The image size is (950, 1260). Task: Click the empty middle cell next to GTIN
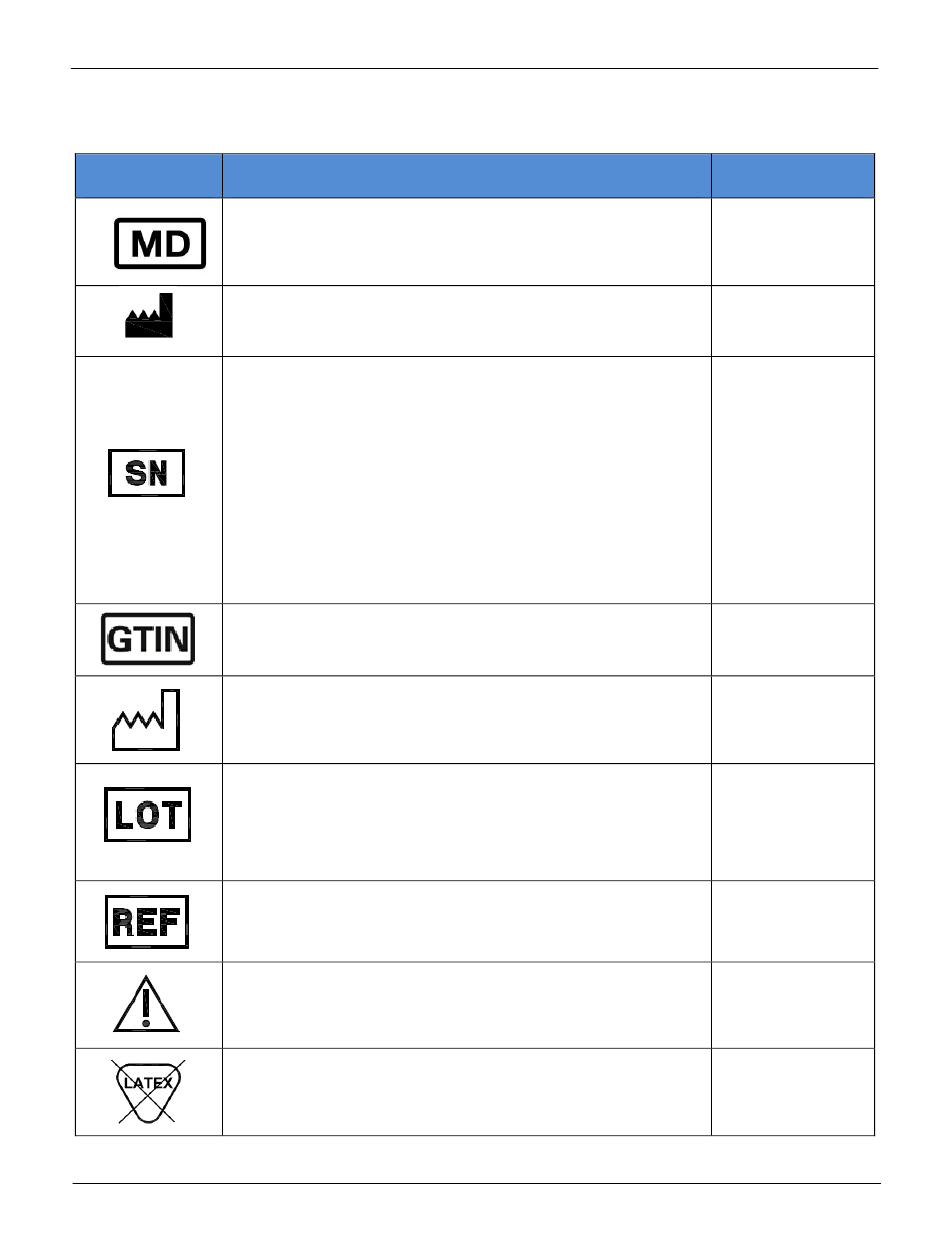[466, 640]
